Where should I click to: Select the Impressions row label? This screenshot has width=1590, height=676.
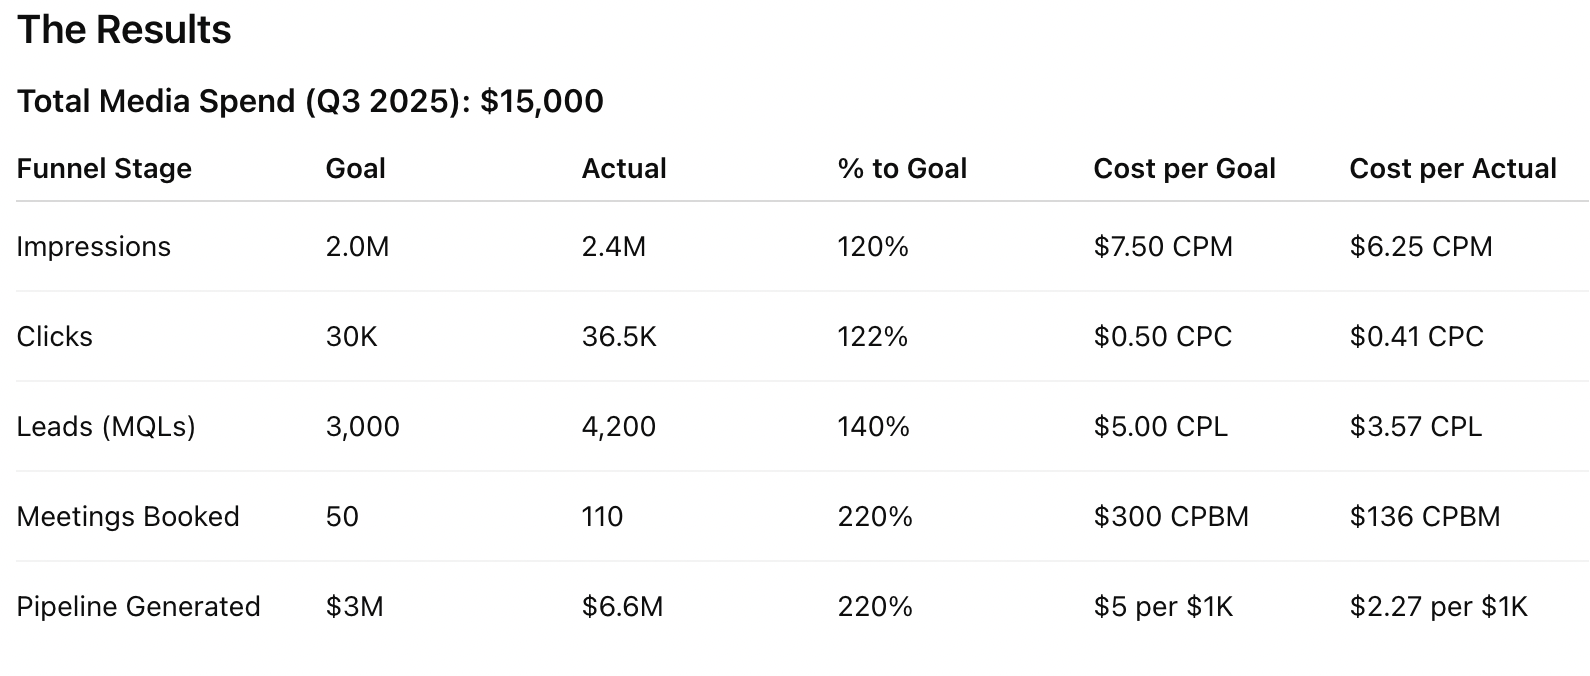pyautogui.click(x=93, y=246)
